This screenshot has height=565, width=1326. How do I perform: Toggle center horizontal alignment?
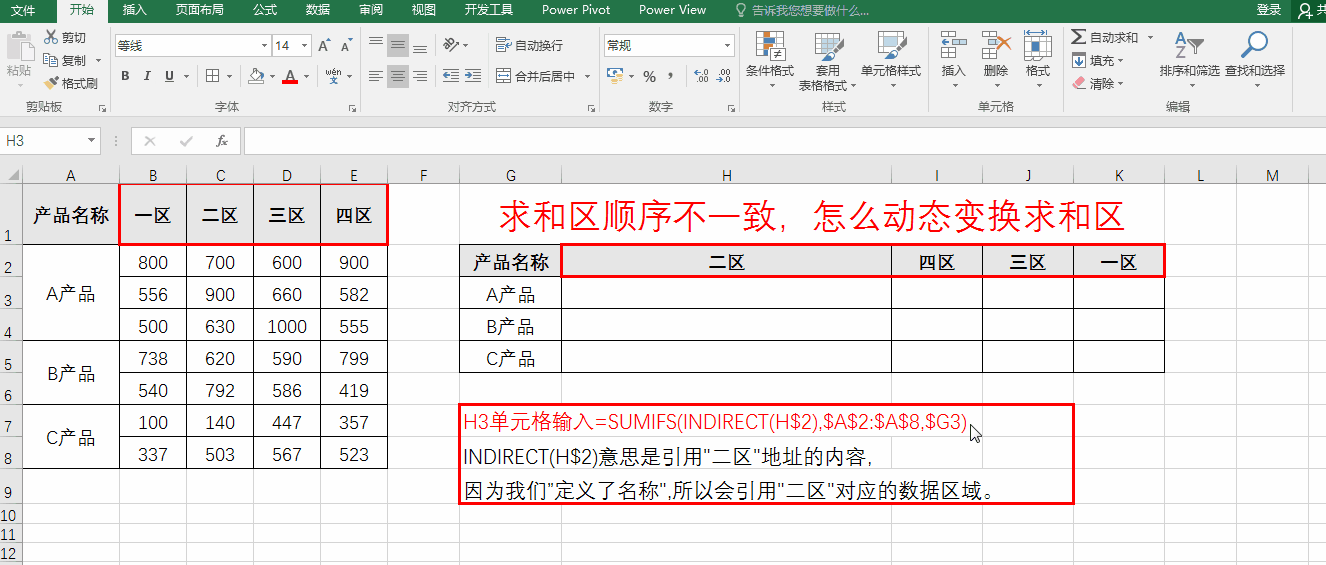pyautogui.click(x=398, y=76)
